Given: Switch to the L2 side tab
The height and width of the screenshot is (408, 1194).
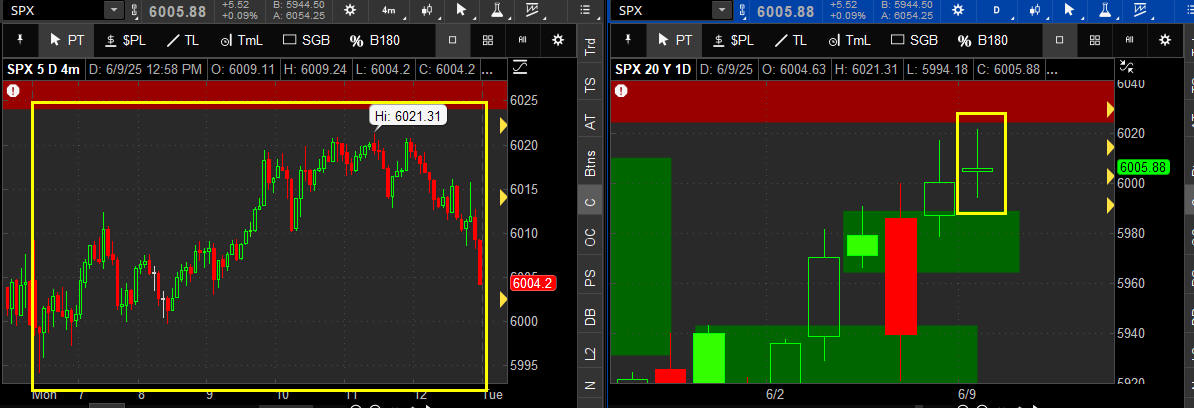Looking at the screenshot, I should 590,352.
